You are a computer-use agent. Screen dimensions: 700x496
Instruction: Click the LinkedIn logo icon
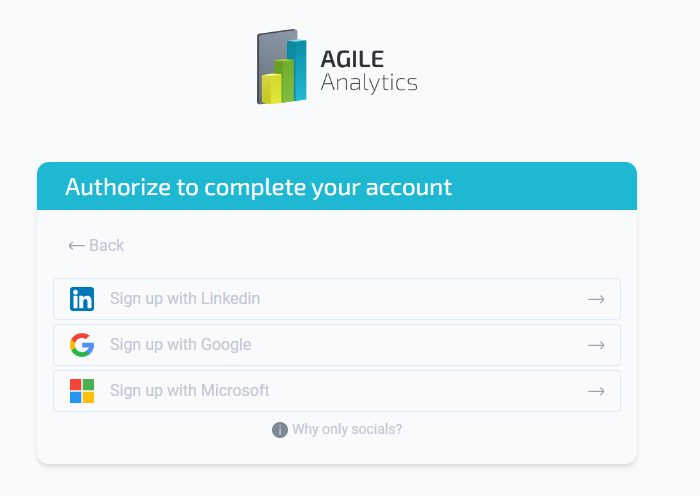pyautogui.click(x=82, y=299)
